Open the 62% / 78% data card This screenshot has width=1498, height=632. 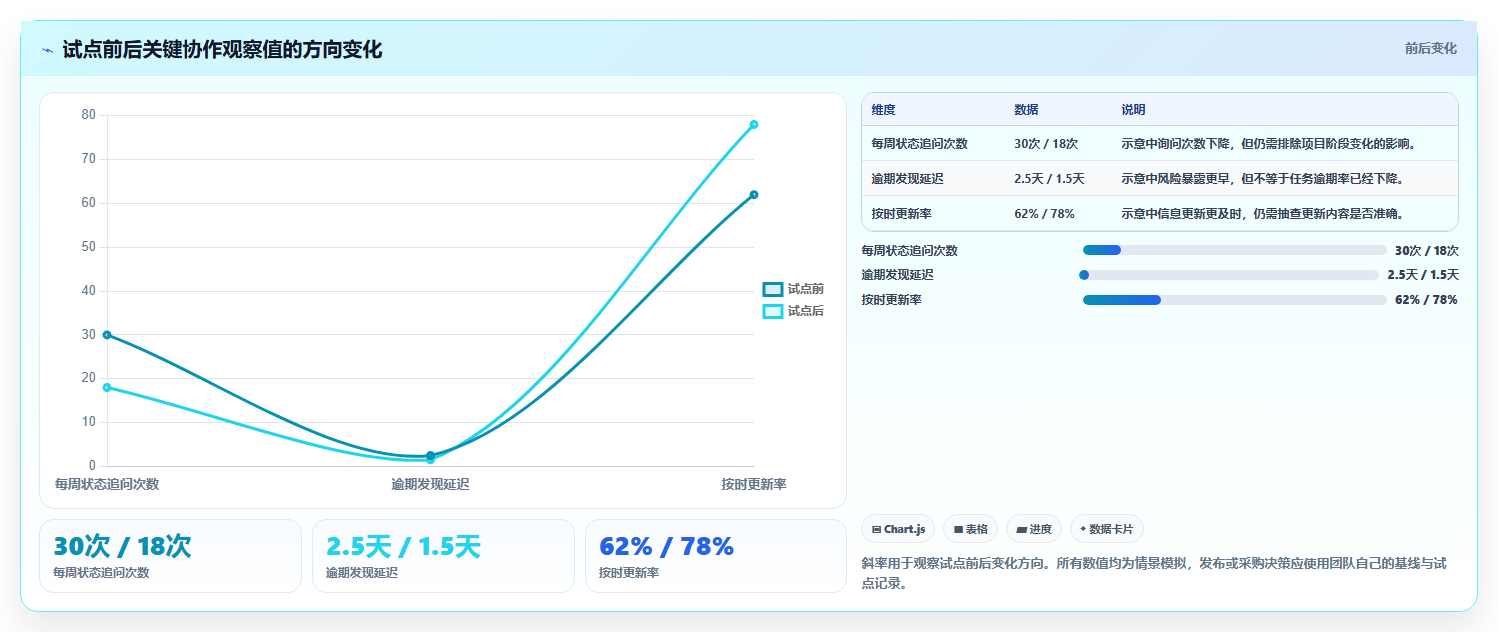[716, 556]
